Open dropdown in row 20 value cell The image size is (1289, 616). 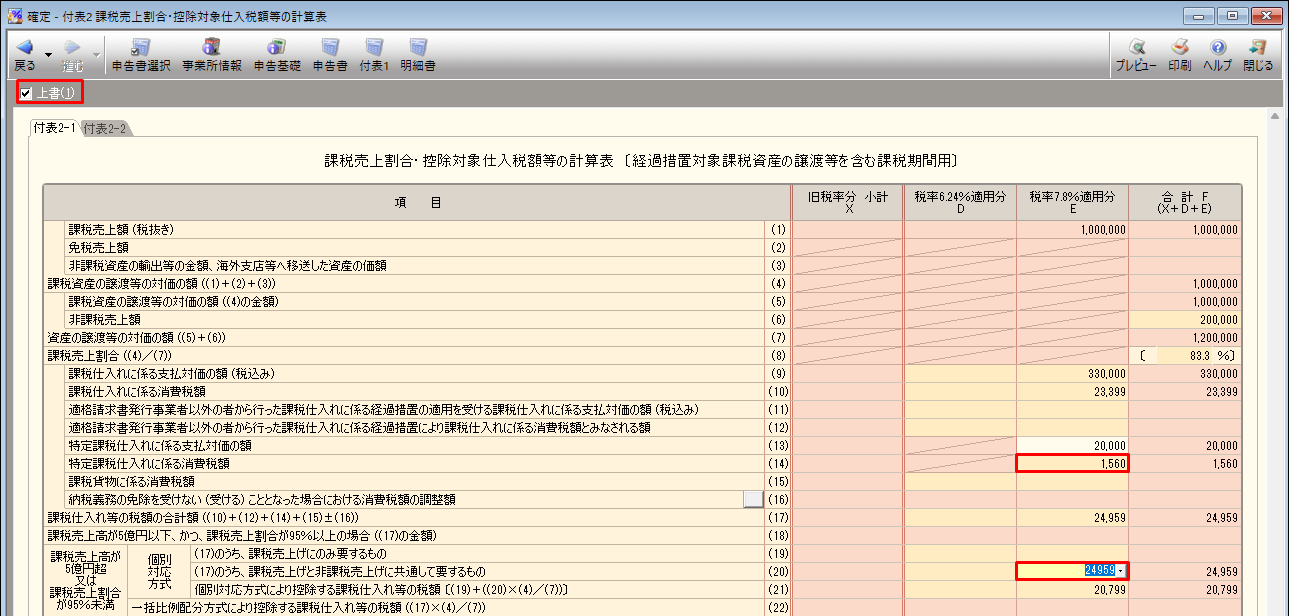(1121, 571)
